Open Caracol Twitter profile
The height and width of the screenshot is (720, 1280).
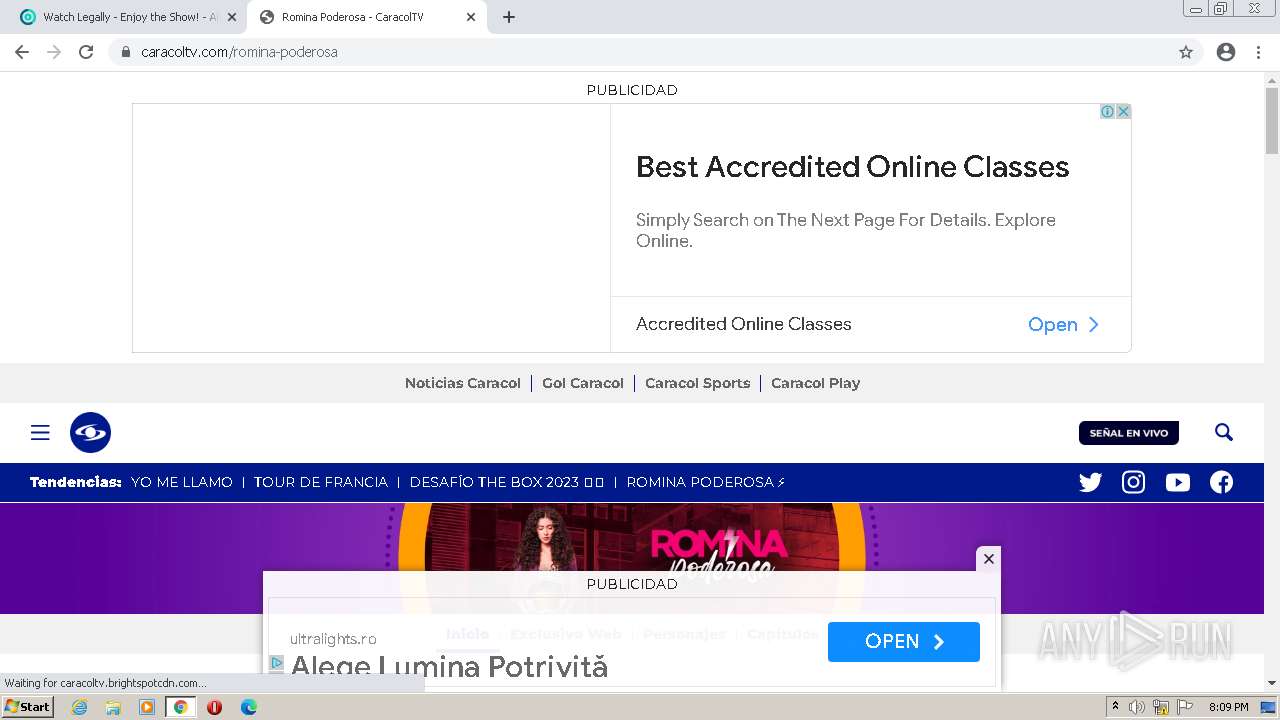(1090, 482)
